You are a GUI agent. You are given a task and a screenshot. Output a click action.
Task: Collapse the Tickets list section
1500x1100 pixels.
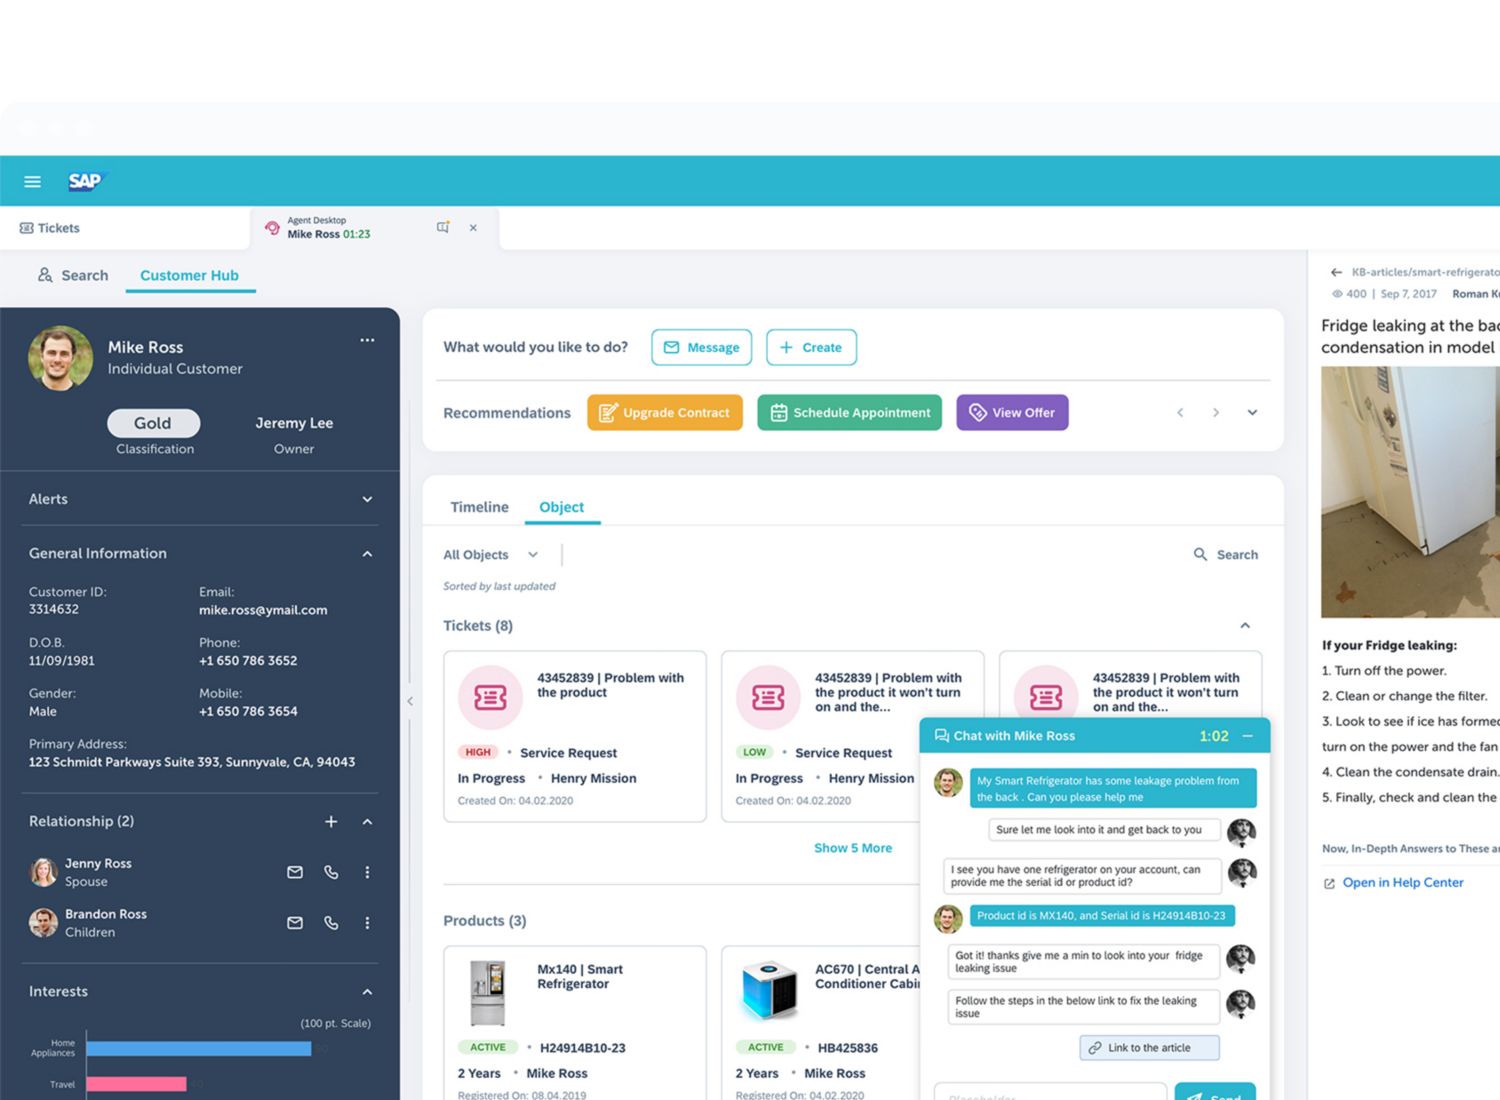[x=1245, y=626]
